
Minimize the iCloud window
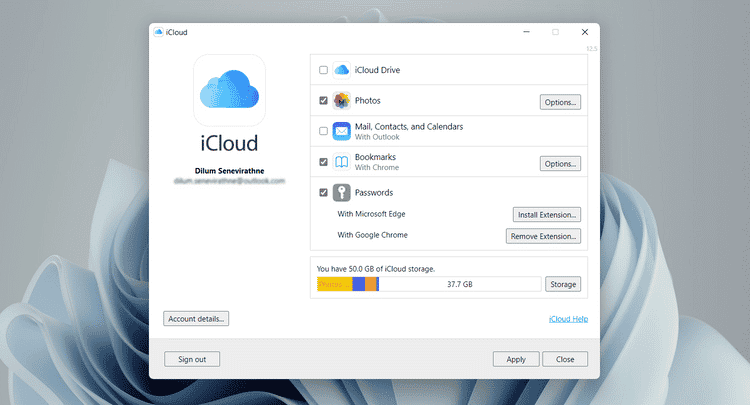(x=526, y=32)
